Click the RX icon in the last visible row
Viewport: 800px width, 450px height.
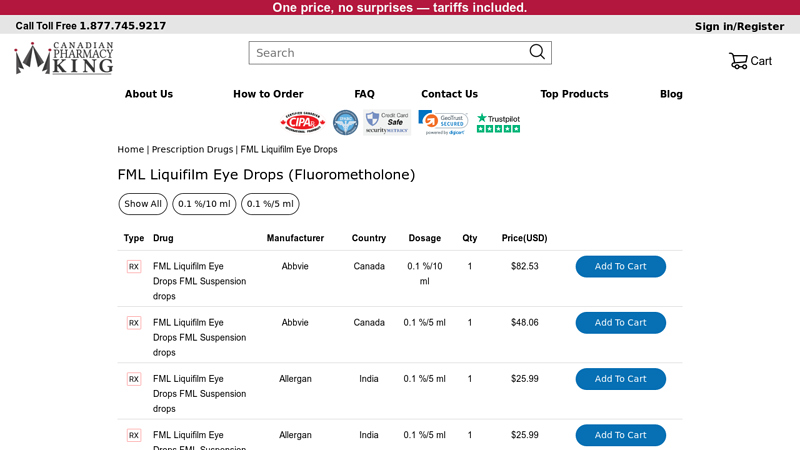click(134, 435)
